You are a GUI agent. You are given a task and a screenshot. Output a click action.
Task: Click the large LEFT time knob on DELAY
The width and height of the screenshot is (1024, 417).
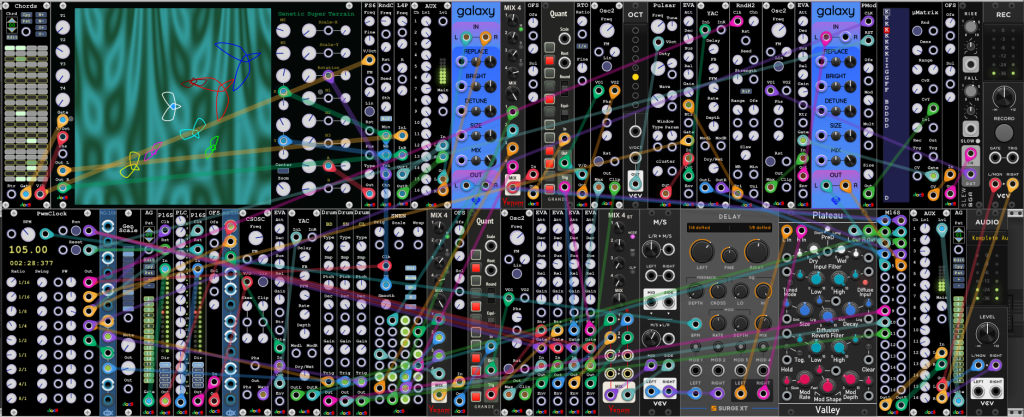701,251
